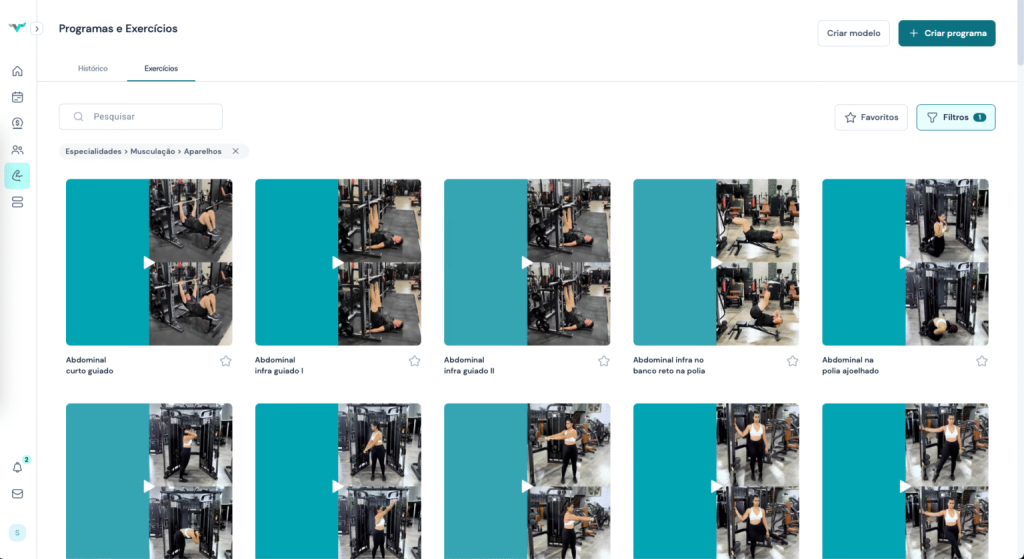
Task: Open the Filtros filter panel
Action: click(x=955, y=117)
